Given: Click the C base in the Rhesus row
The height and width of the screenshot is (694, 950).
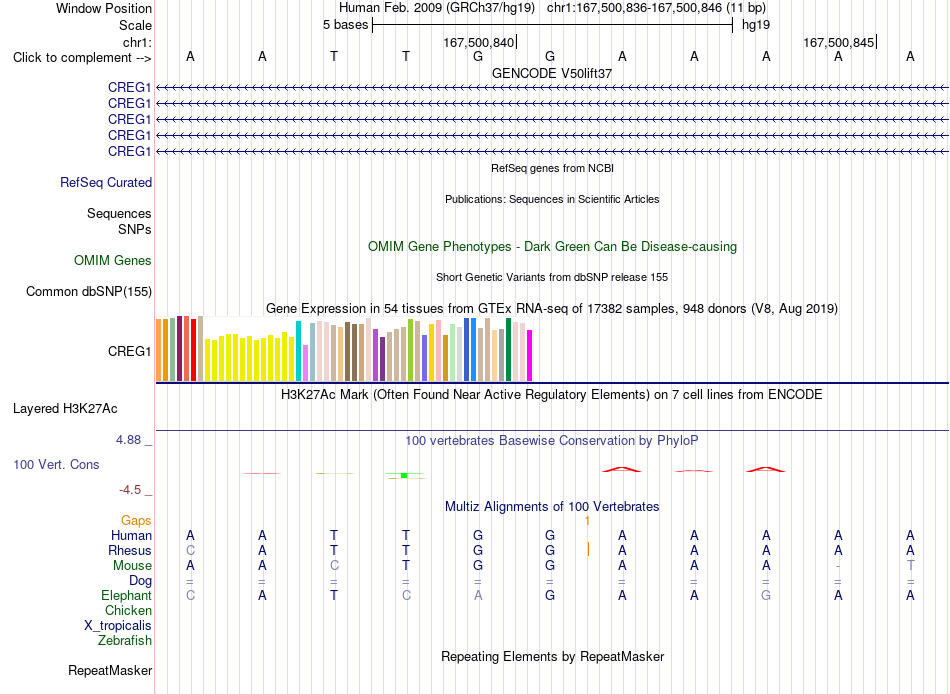Looking at the screenshot, I should [x=190, y=550].
